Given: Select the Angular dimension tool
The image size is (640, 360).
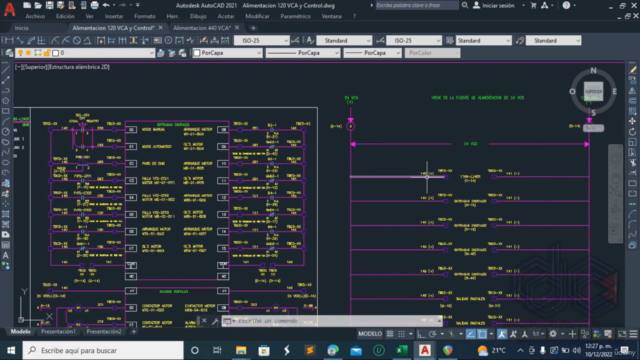Looking at the screenshot, I should tap(87, 40).
